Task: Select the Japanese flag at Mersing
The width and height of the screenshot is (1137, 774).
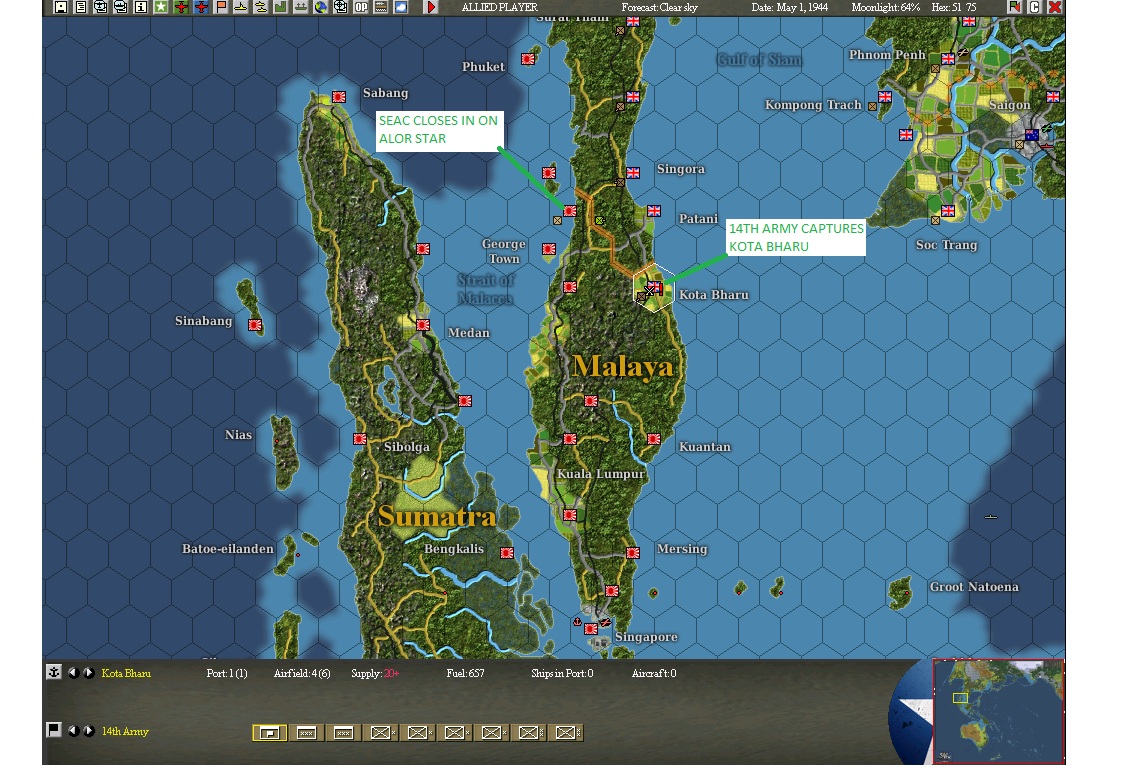Action: pyautogui.click(x=633, y=553)
